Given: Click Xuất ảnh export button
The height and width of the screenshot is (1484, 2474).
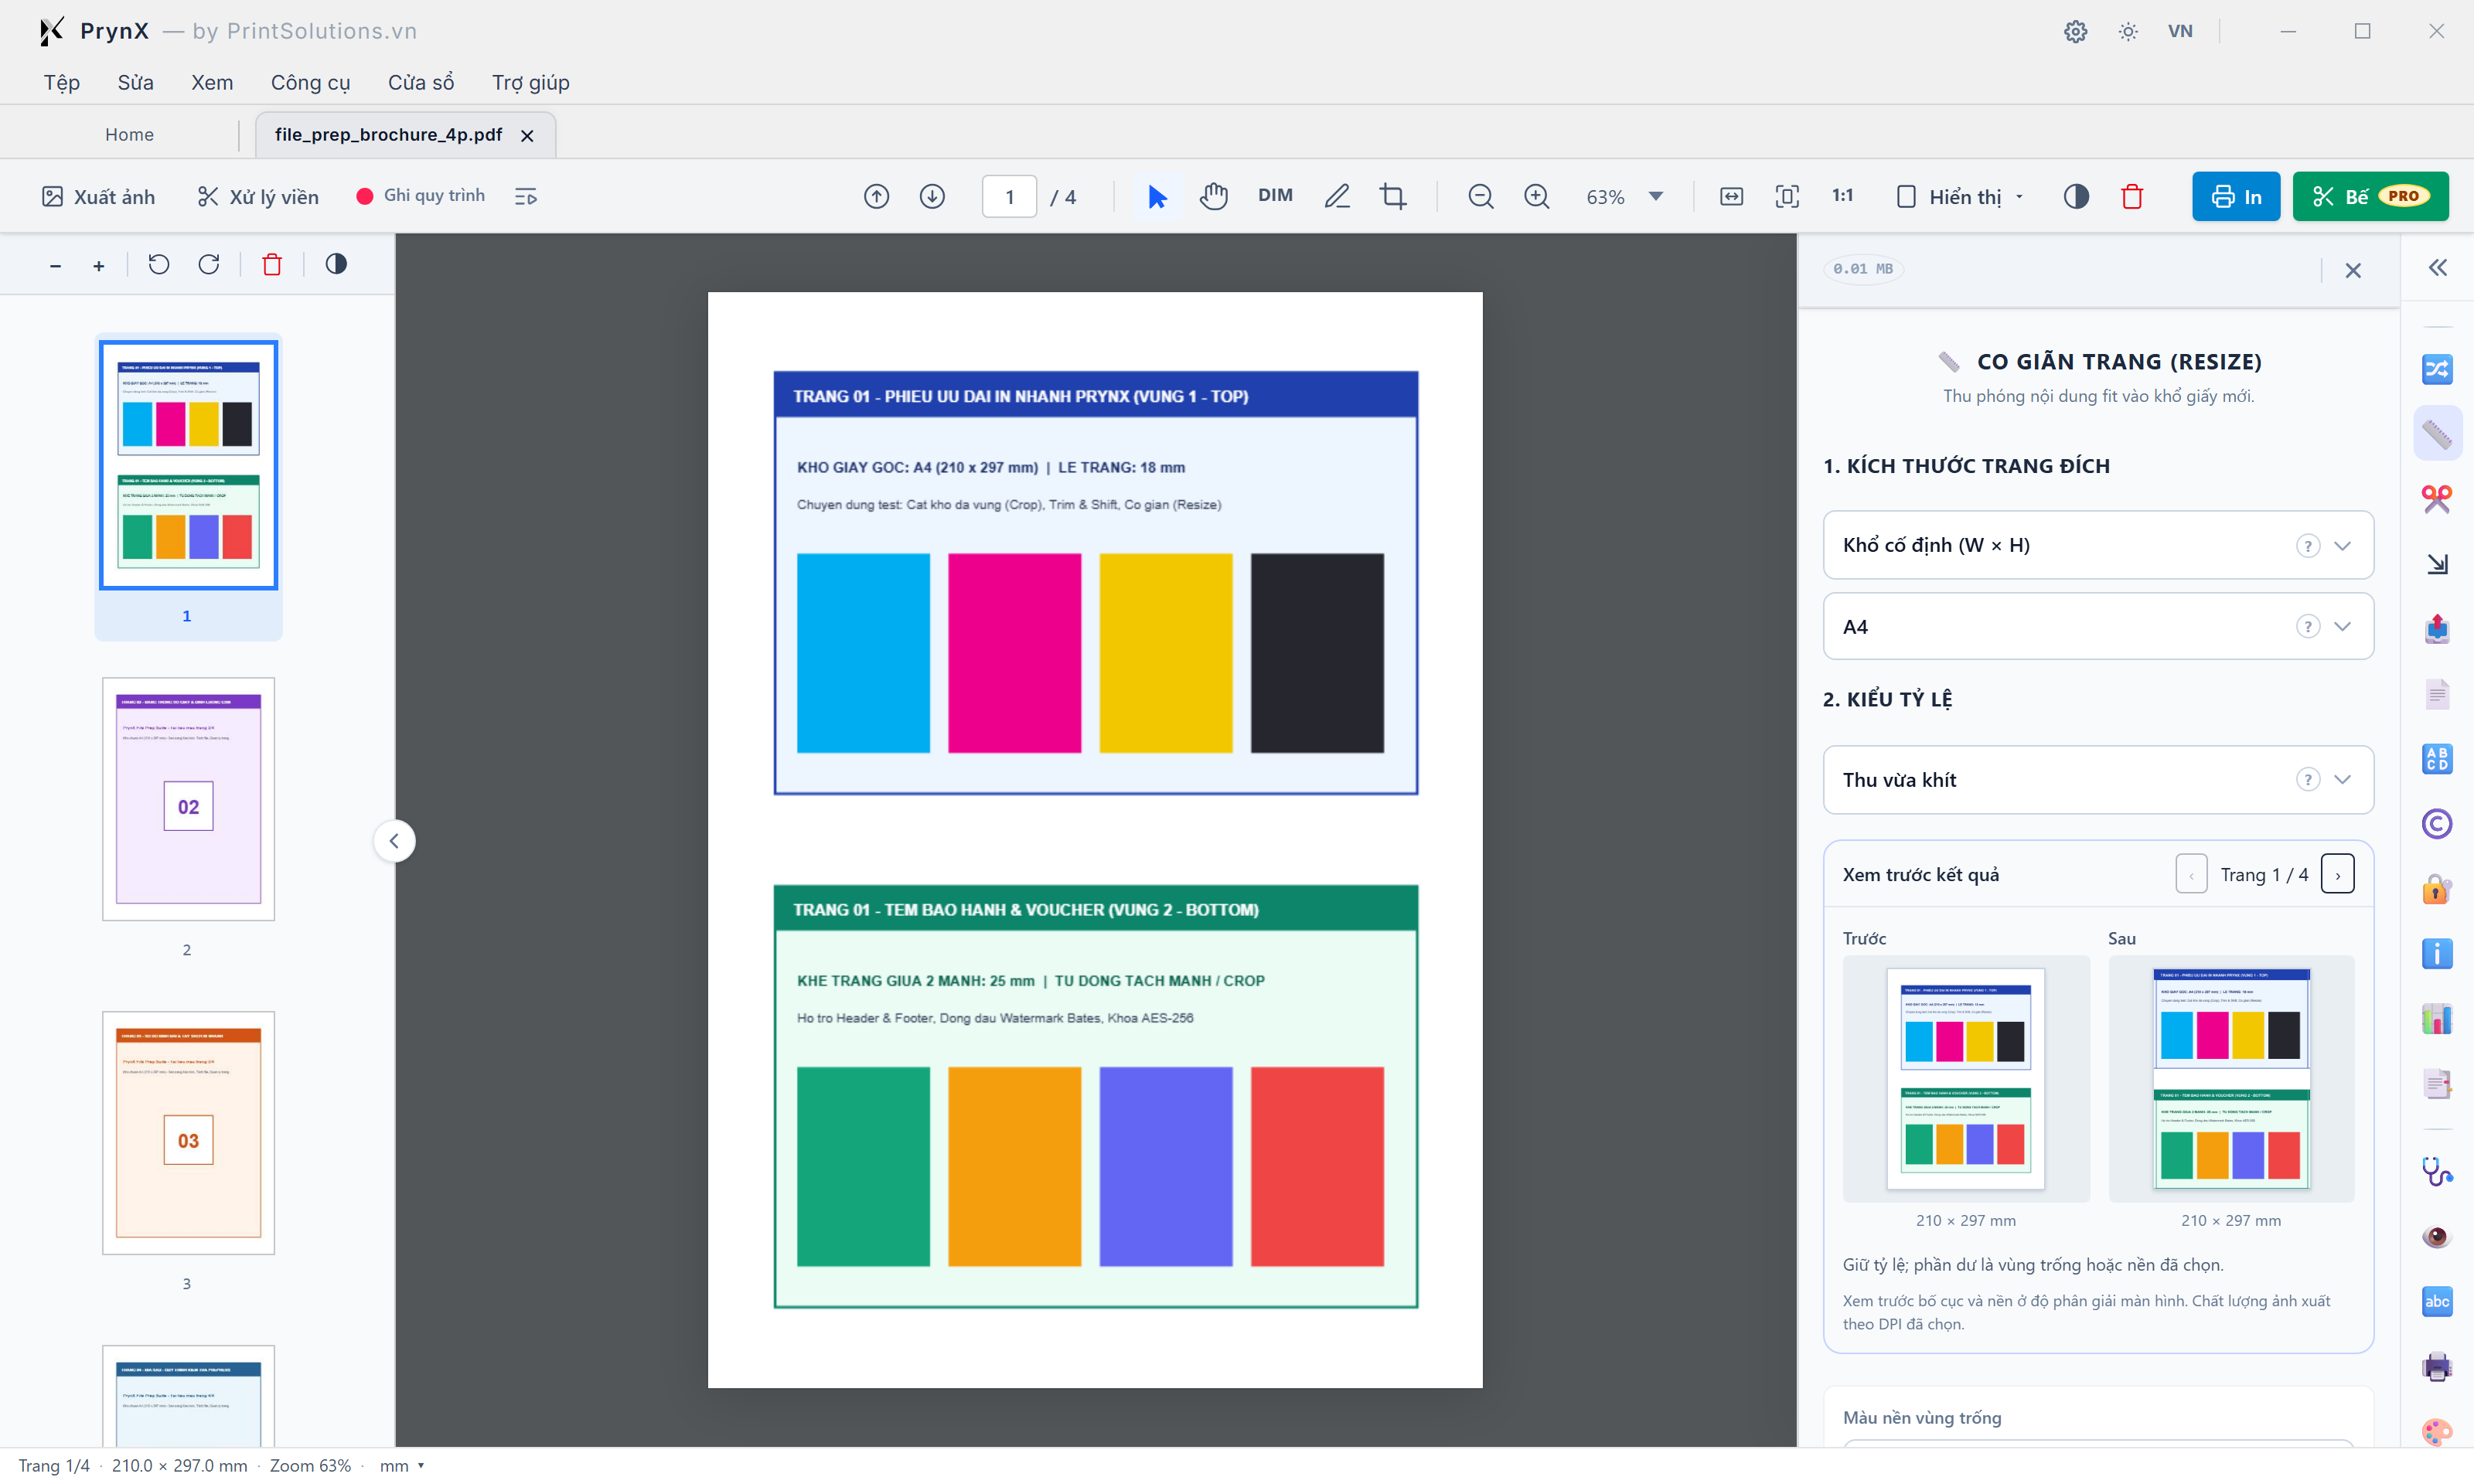Looking at the screenshot, I should pos(99,197).
